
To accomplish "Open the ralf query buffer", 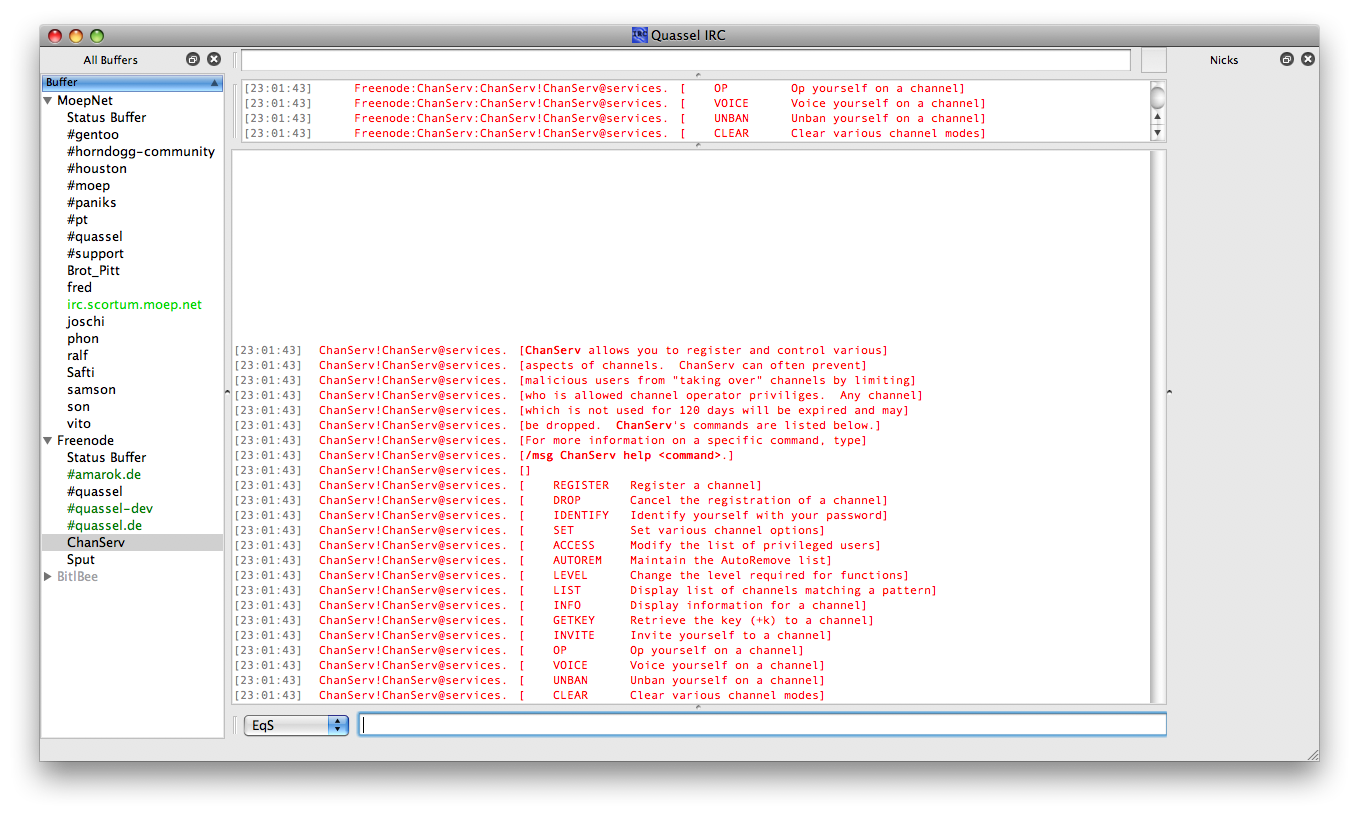I will [78, 356].
